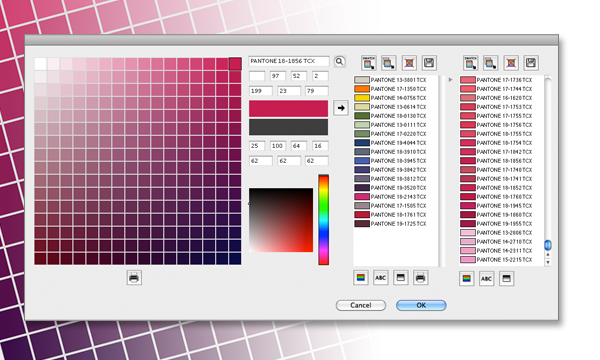The image size is (600, 360).
Task: Click inside the red saturation-brightness picker square
Action: point(281,220)
